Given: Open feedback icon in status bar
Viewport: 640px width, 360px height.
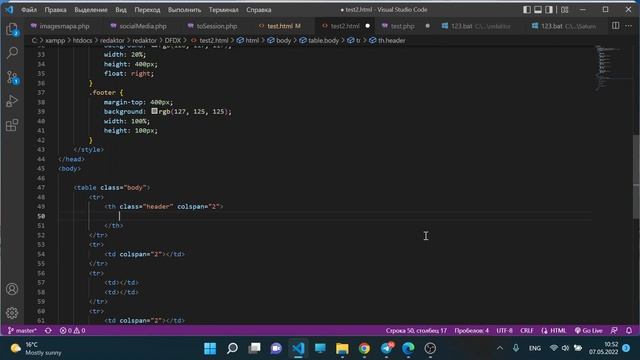Looking at the screenshot, I should point(614,330).
